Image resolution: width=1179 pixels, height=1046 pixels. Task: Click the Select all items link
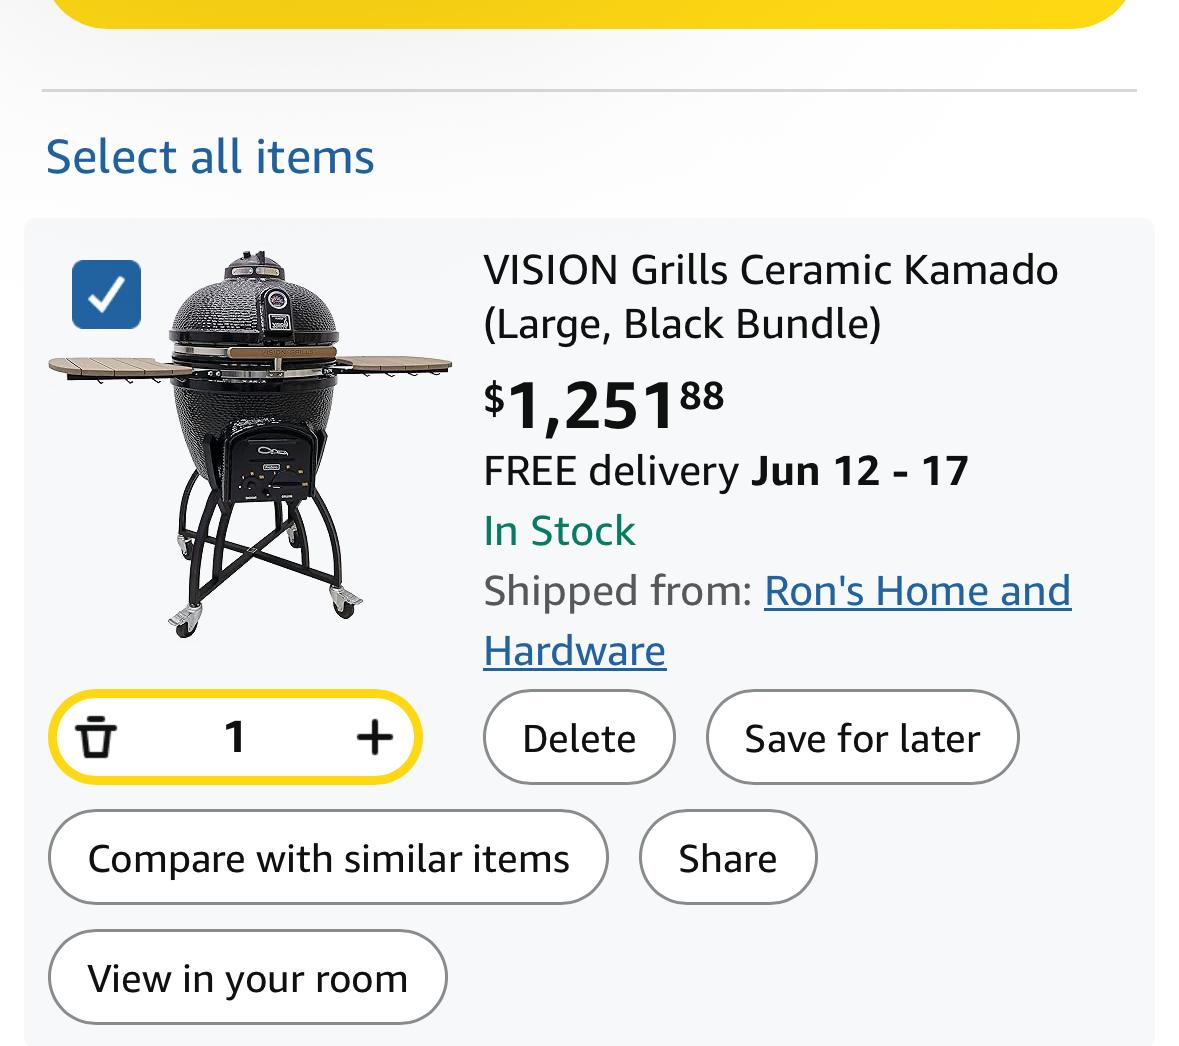click(210, 156)
